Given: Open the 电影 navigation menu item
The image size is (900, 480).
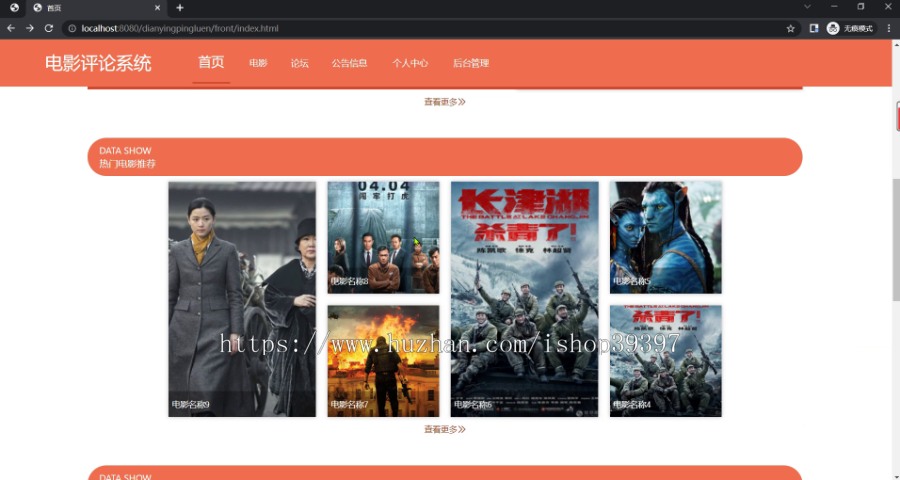Looking at the screenshot, I should (x=258, y=63).
